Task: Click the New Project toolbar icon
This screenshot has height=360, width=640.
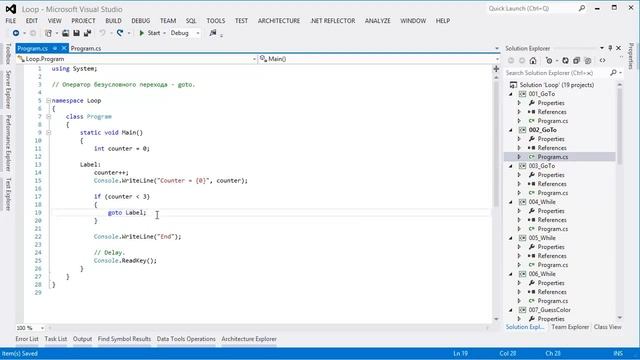Action: (x=49, y=33)
